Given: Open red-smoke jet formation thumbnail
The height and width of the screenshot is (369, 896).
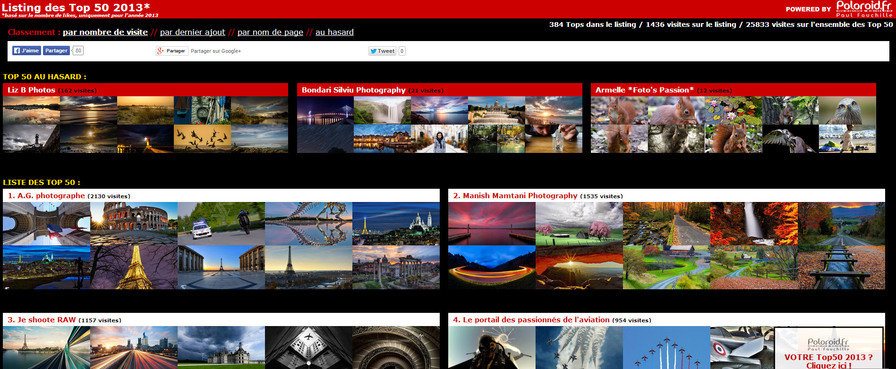Looking at the screenshot, I should tap(666, 347).
